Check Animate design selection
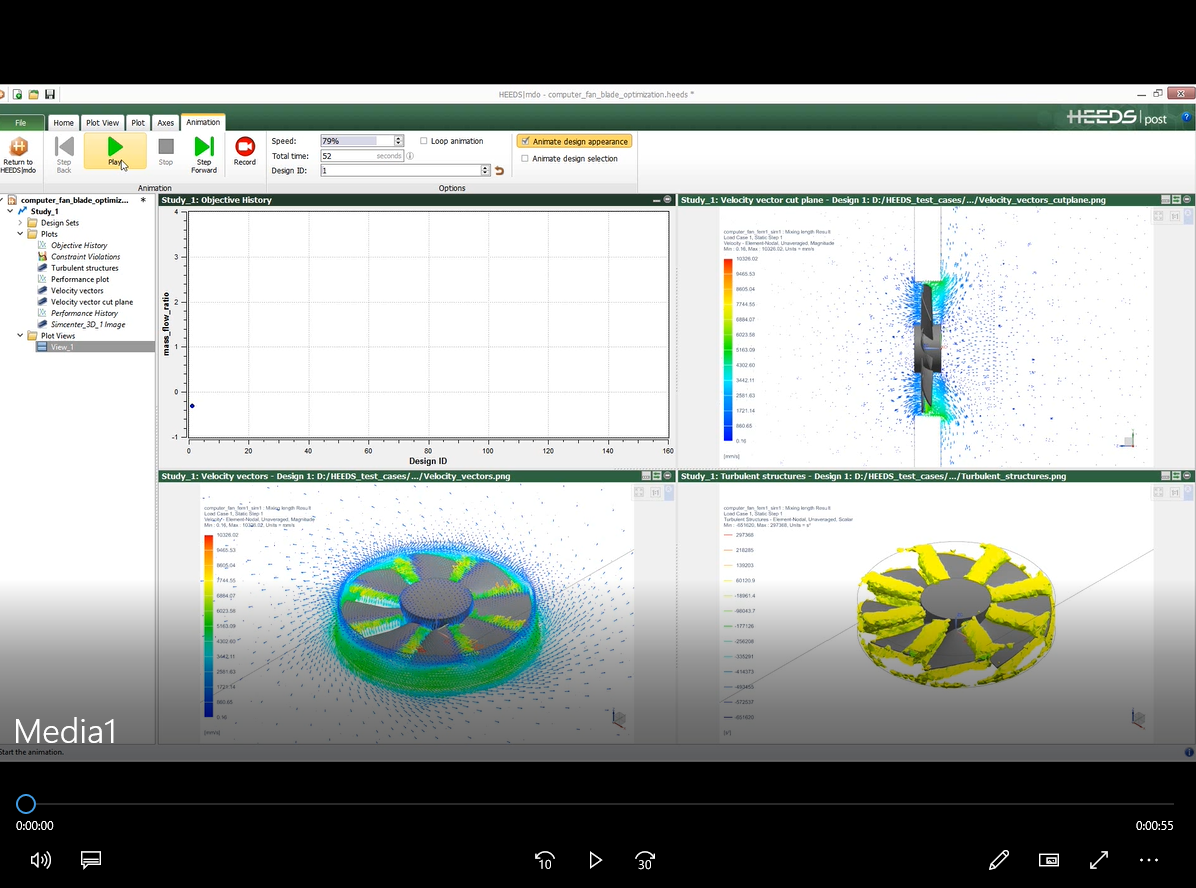Image resolution: width=1196 pixels, height=888 pixels. 525,159
